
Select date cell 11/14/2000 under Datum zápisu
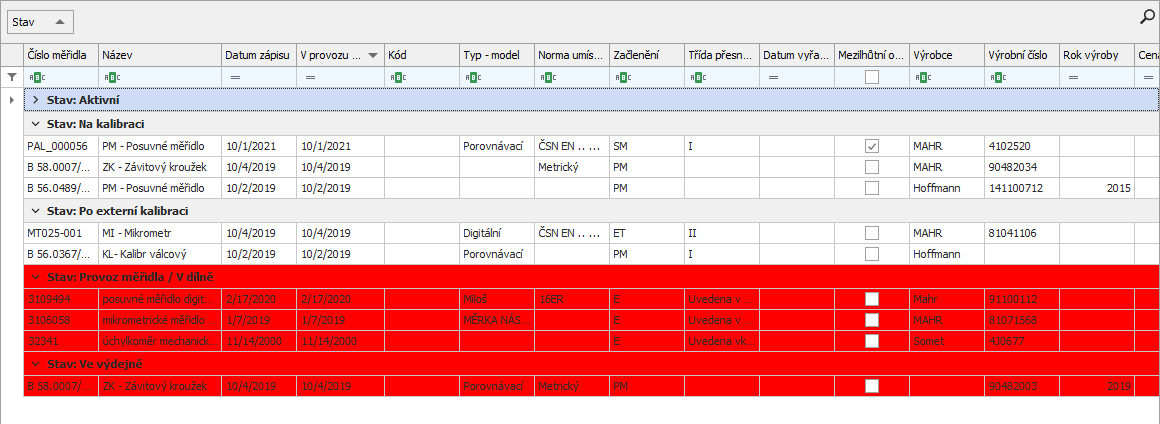pos(259,340)
